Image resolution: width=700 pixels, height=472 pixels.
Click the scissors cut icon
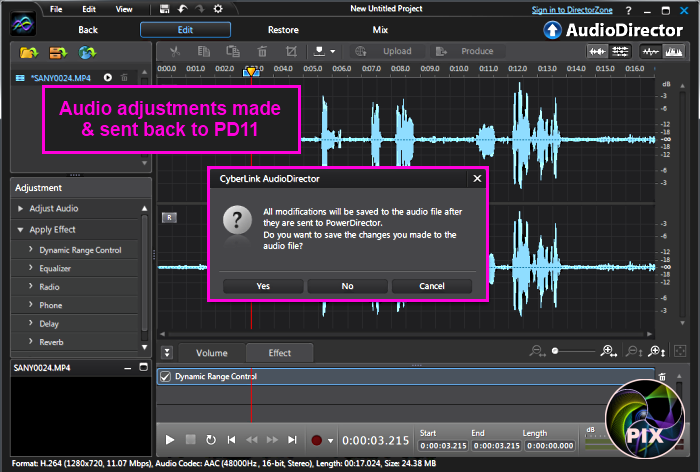click(175, 51)
